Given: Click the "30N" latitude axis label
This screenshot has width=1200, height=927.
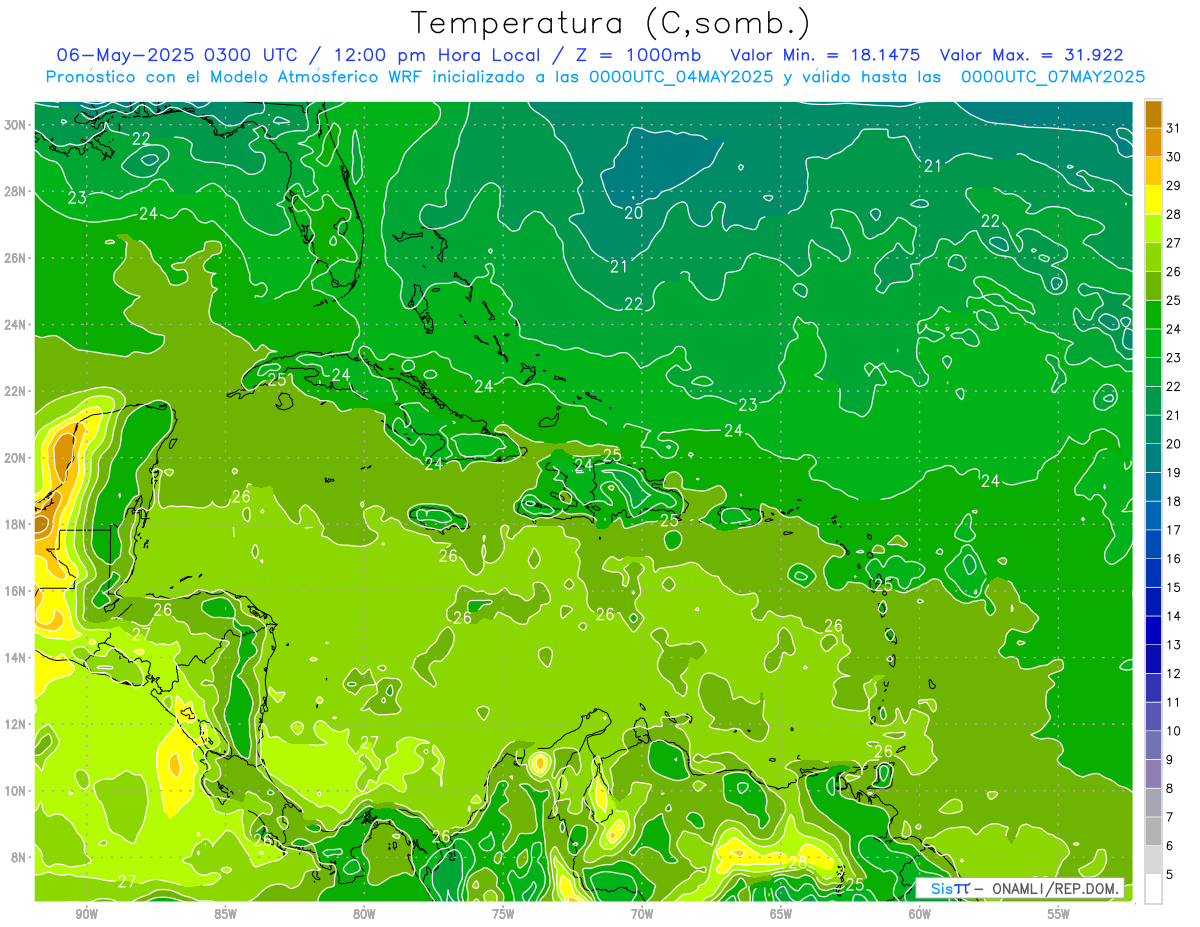Looking at the screenshot, I should pyautogui.click(x=14, y=125).
